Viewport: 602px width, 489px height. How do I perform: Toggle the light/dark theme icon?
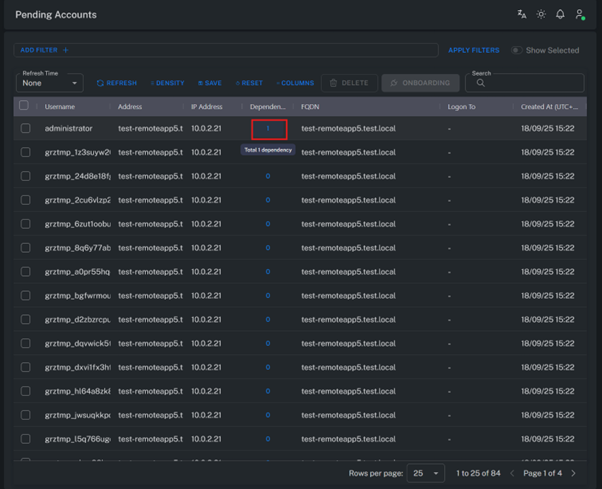coord(541,15)
